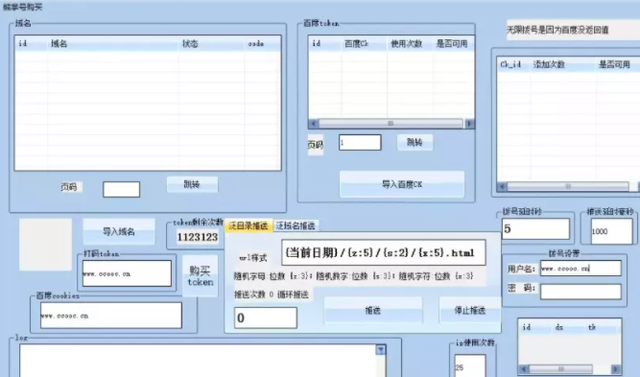
Task: Focus the 密码 field in 拨号设置
Action: tap(581, 292)
